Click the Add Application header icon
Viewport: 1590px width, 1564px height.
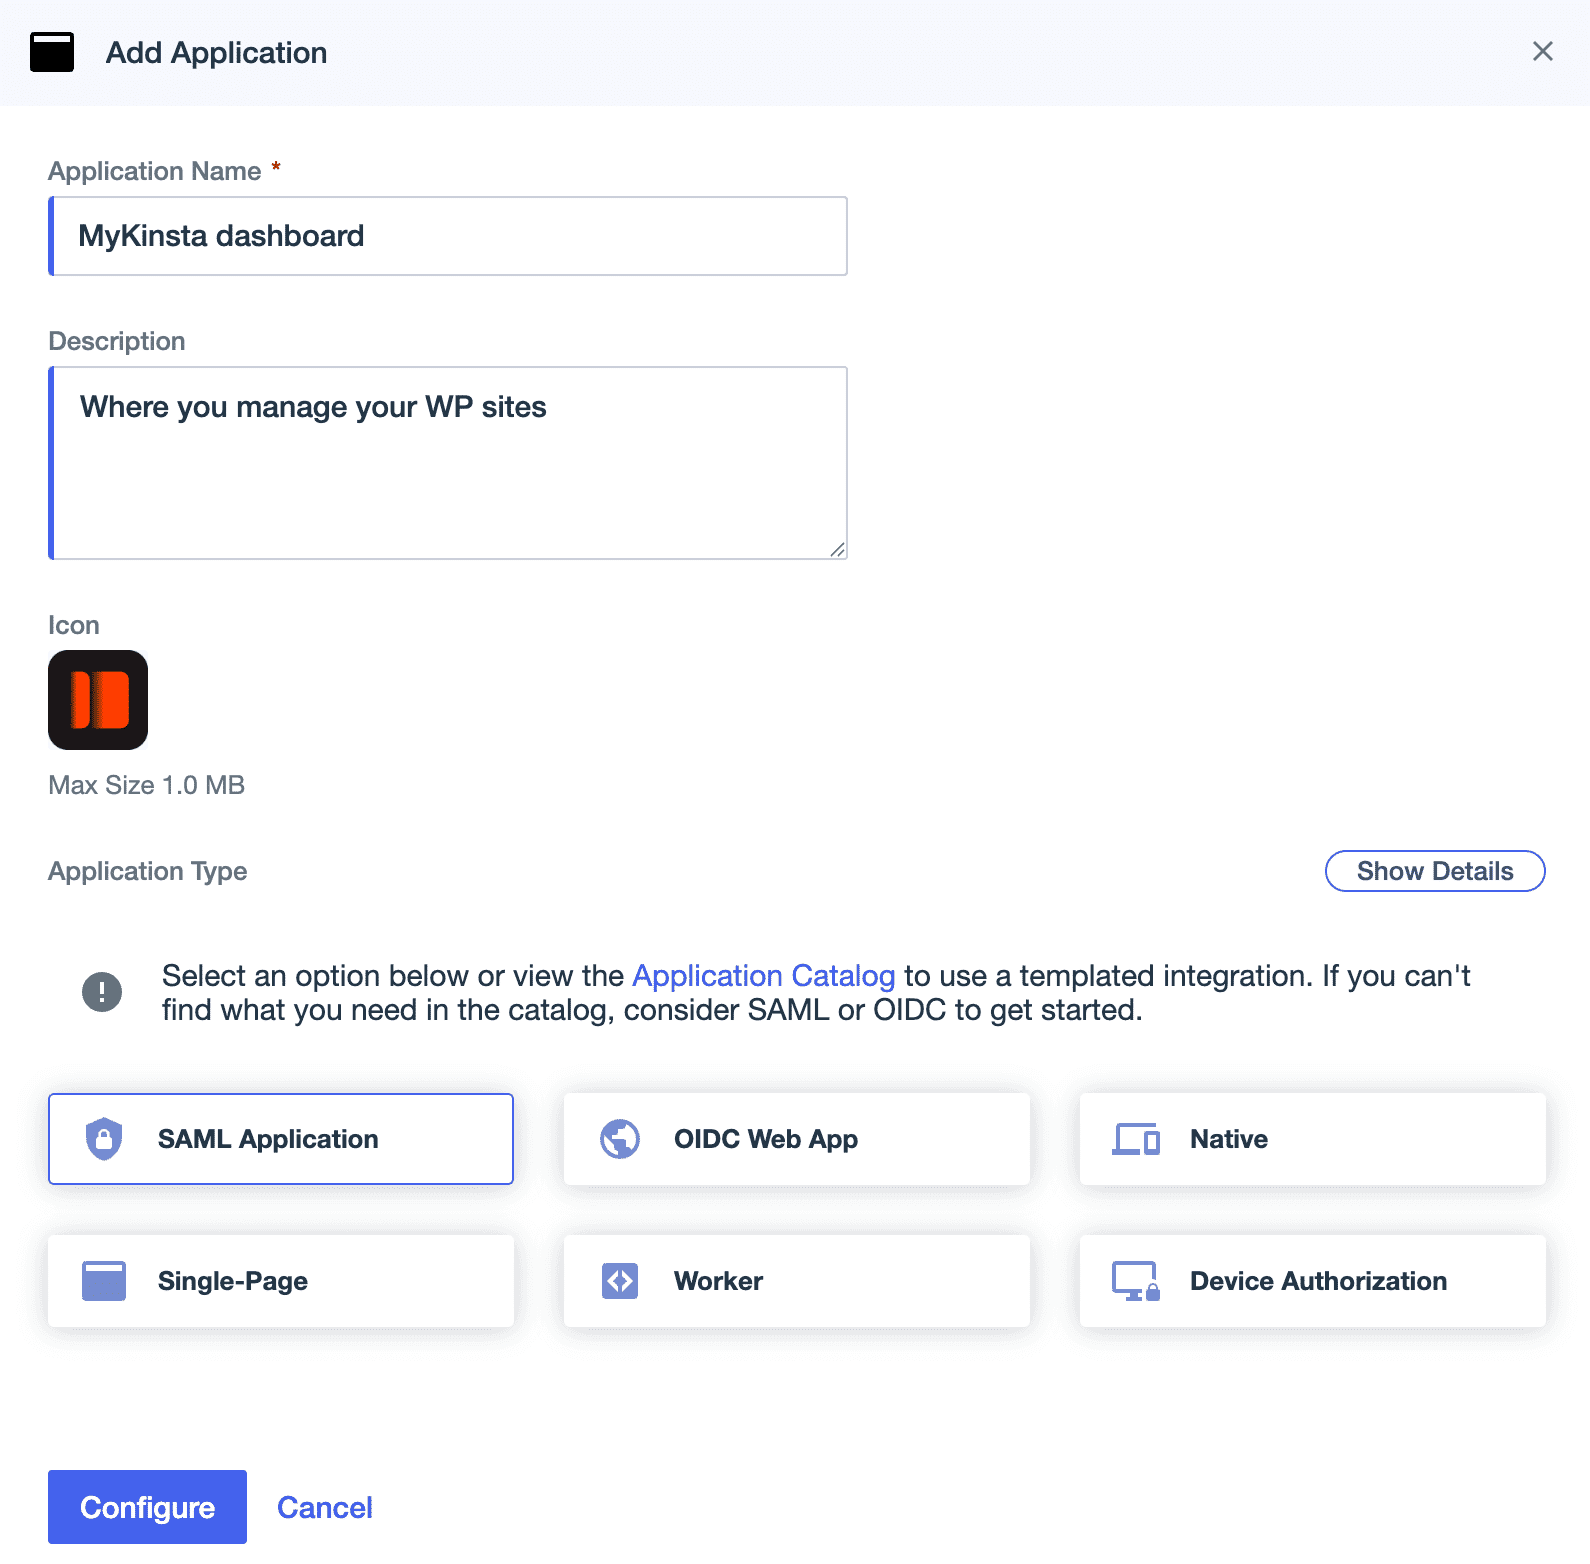51,51
